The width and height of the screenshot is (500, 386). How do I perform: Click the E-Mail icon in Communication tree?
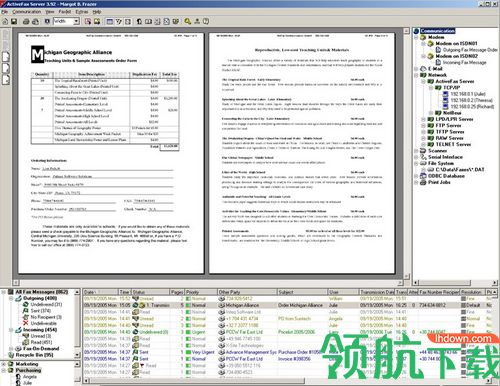[x=423, y=69]
